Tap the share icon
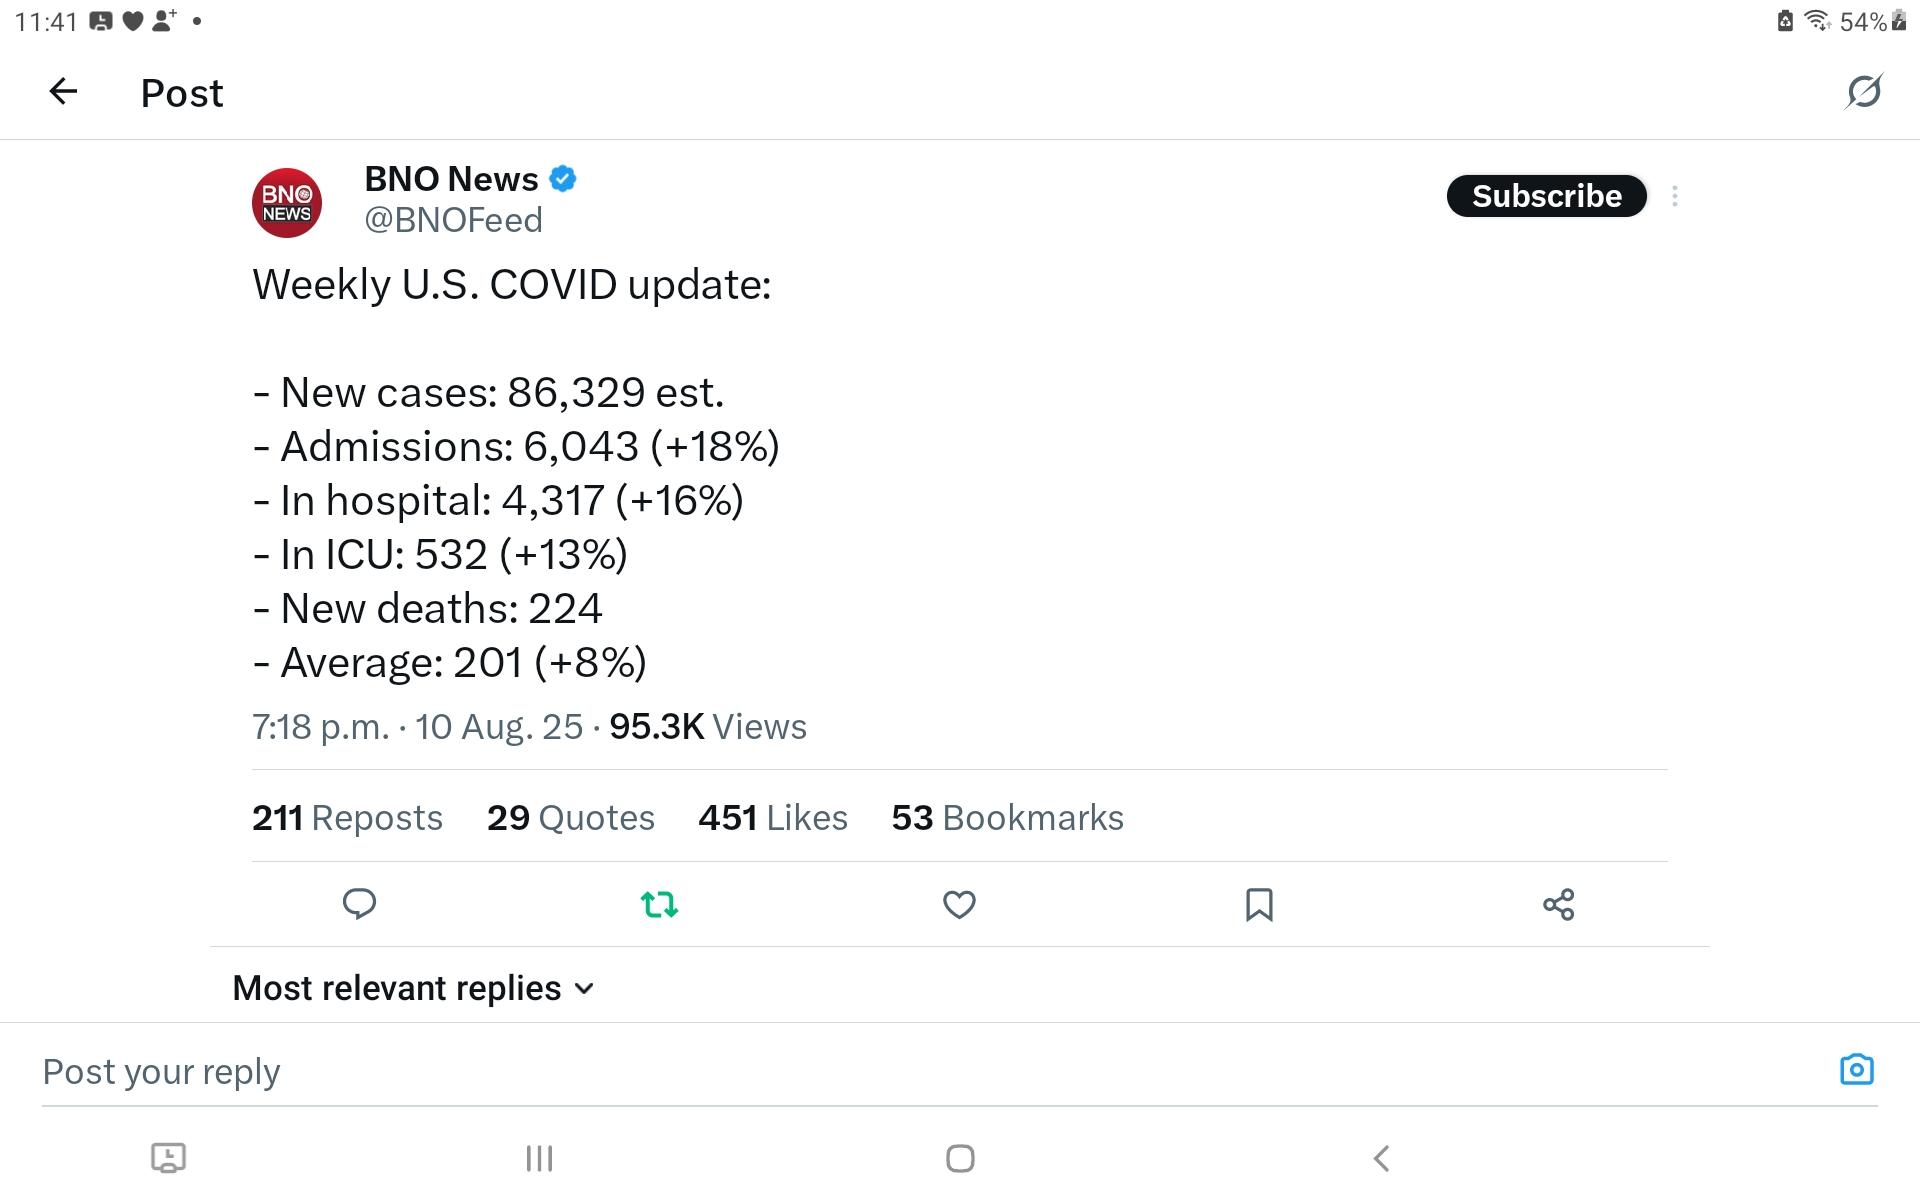 1558,904
